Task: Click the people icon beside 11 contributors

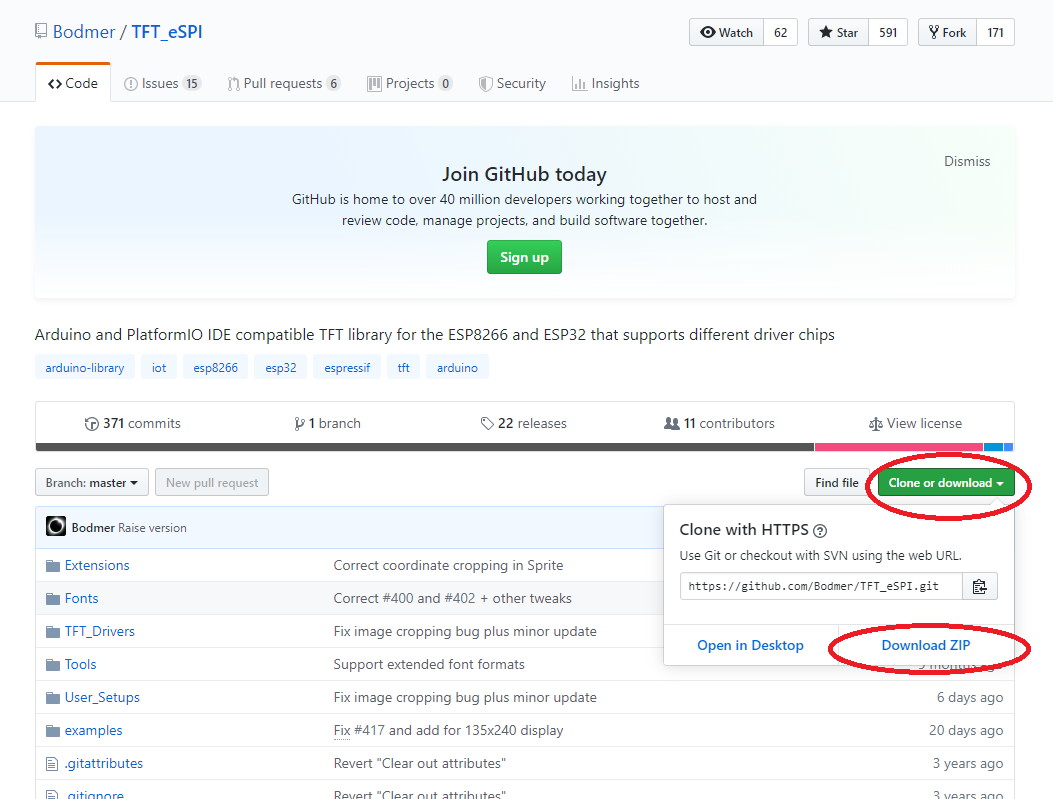Action: click(x=672, y=424)
